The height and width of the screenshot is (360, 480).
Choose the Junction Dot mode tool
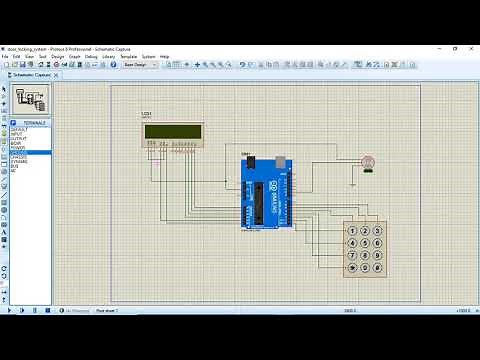tap(4, 104)
